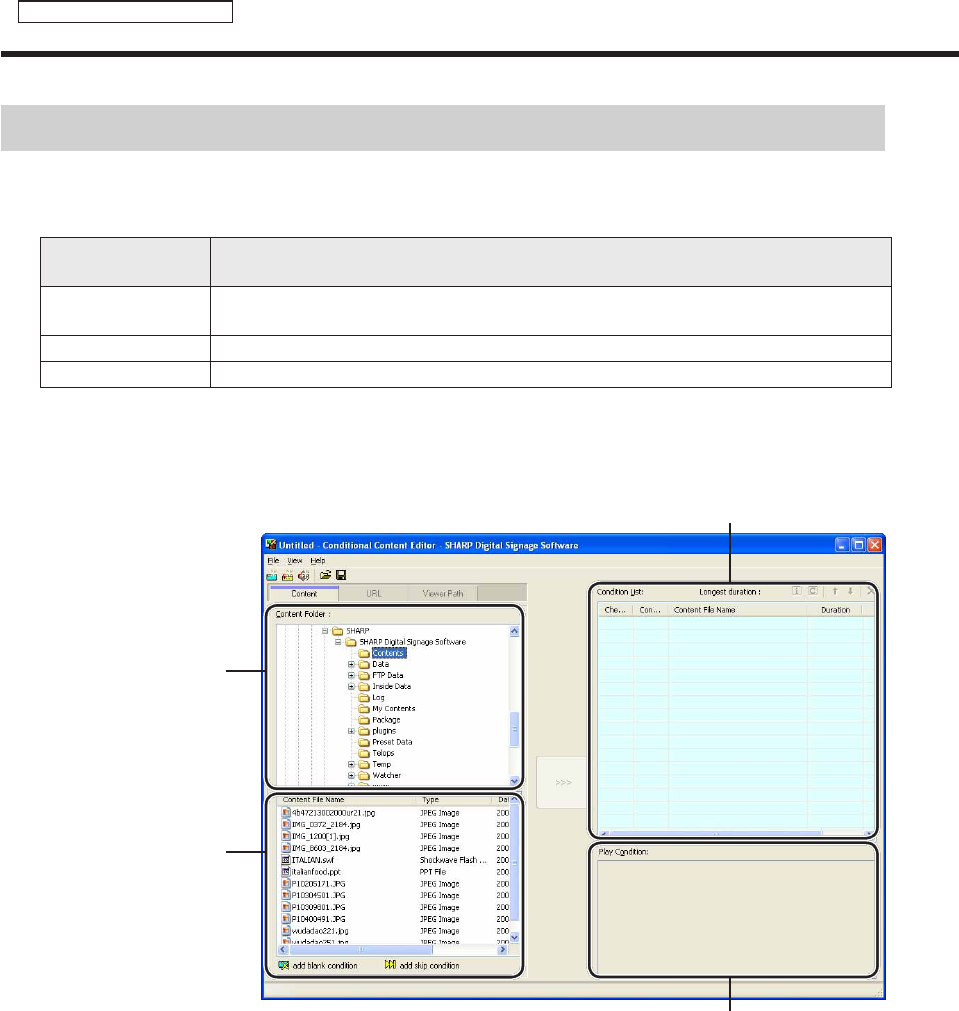Image resolution: width=959 pixels, height=1011 pixels.
Task: Expand the Watcher folder
Action: coord(351,776)
